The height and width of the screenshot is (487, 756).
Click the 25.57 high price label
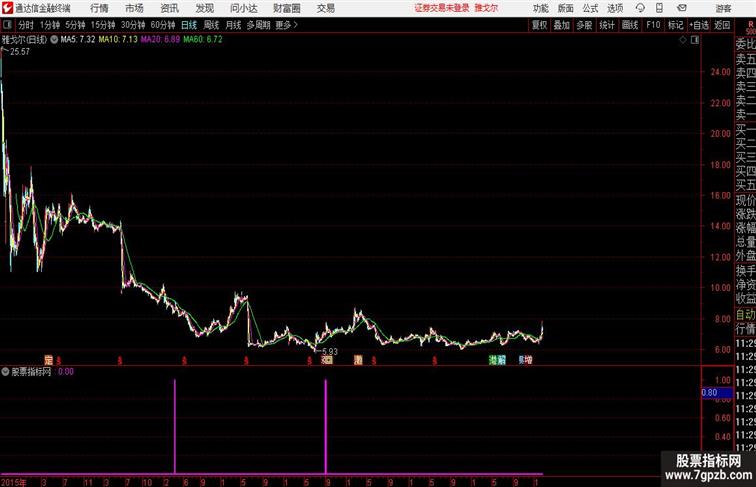(20, 52)
